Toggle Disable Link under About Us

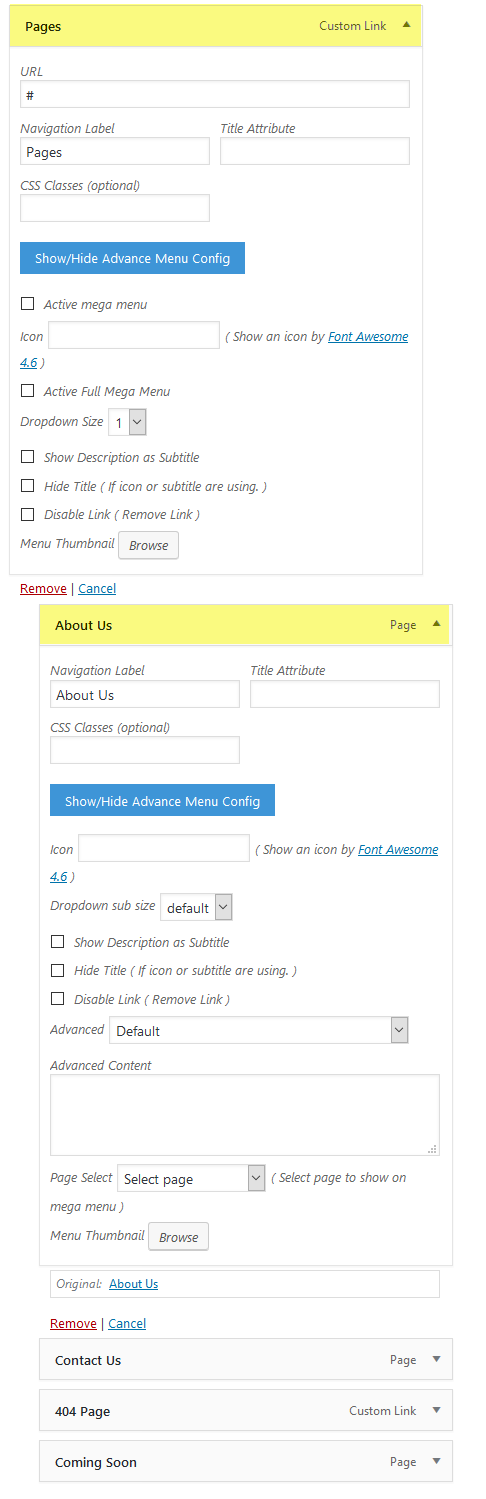58,999
